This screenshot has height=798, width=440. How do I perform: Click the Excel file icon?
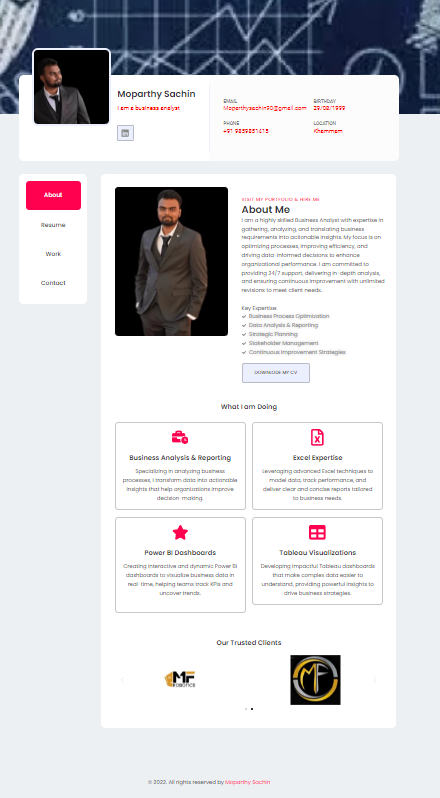click(x=317, y=437)
